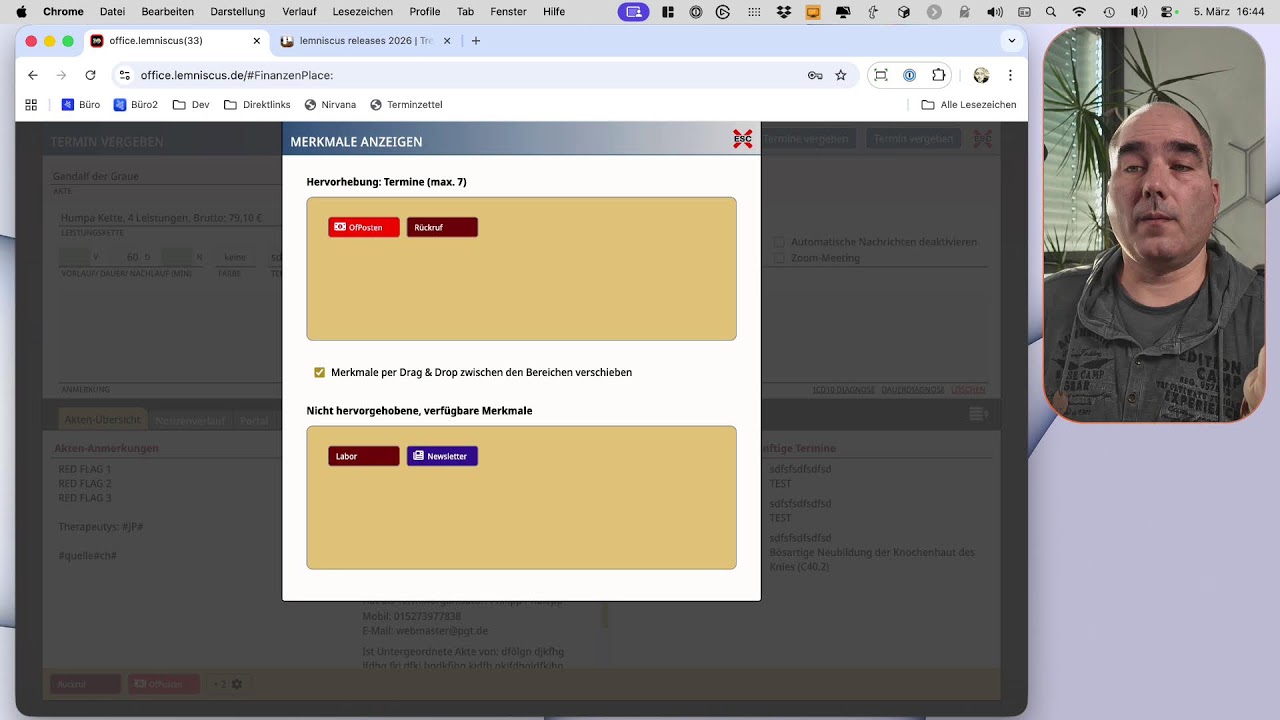1280x720 pixels.
Task: Open password manager key icon in address bar
Action: 815,75
